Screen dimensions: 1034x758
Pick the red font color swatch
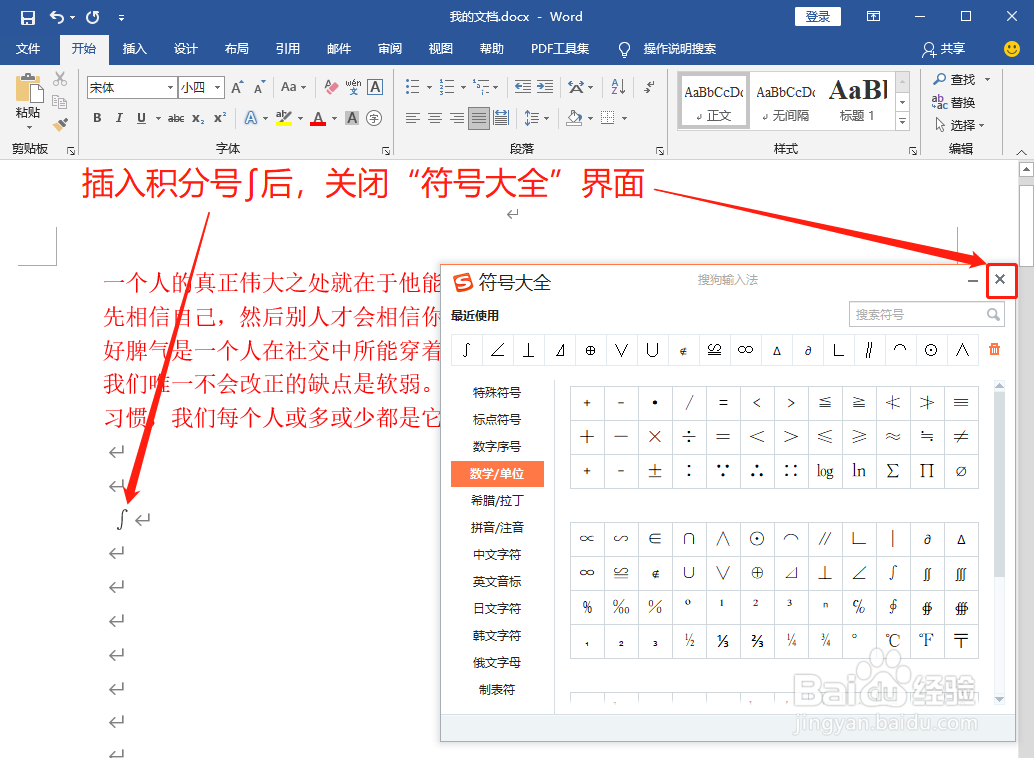(319, 118)
